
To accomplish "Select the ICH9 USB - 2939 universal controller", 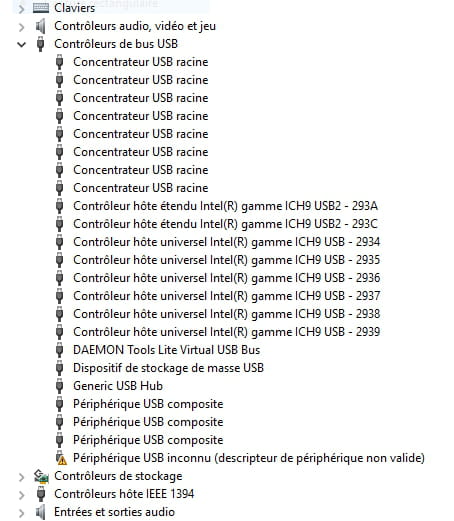I will click(227, 332).
